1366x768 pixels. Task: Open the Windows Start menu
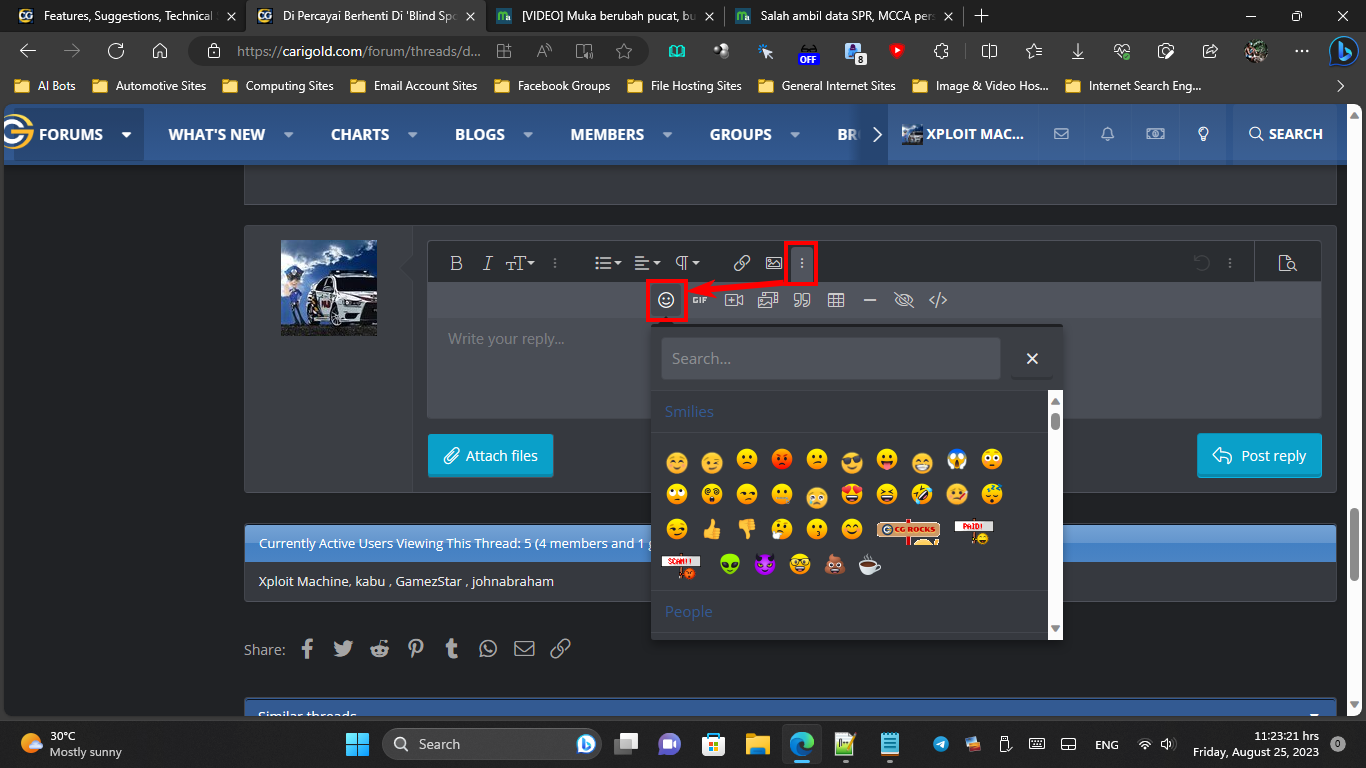point(357,744)
